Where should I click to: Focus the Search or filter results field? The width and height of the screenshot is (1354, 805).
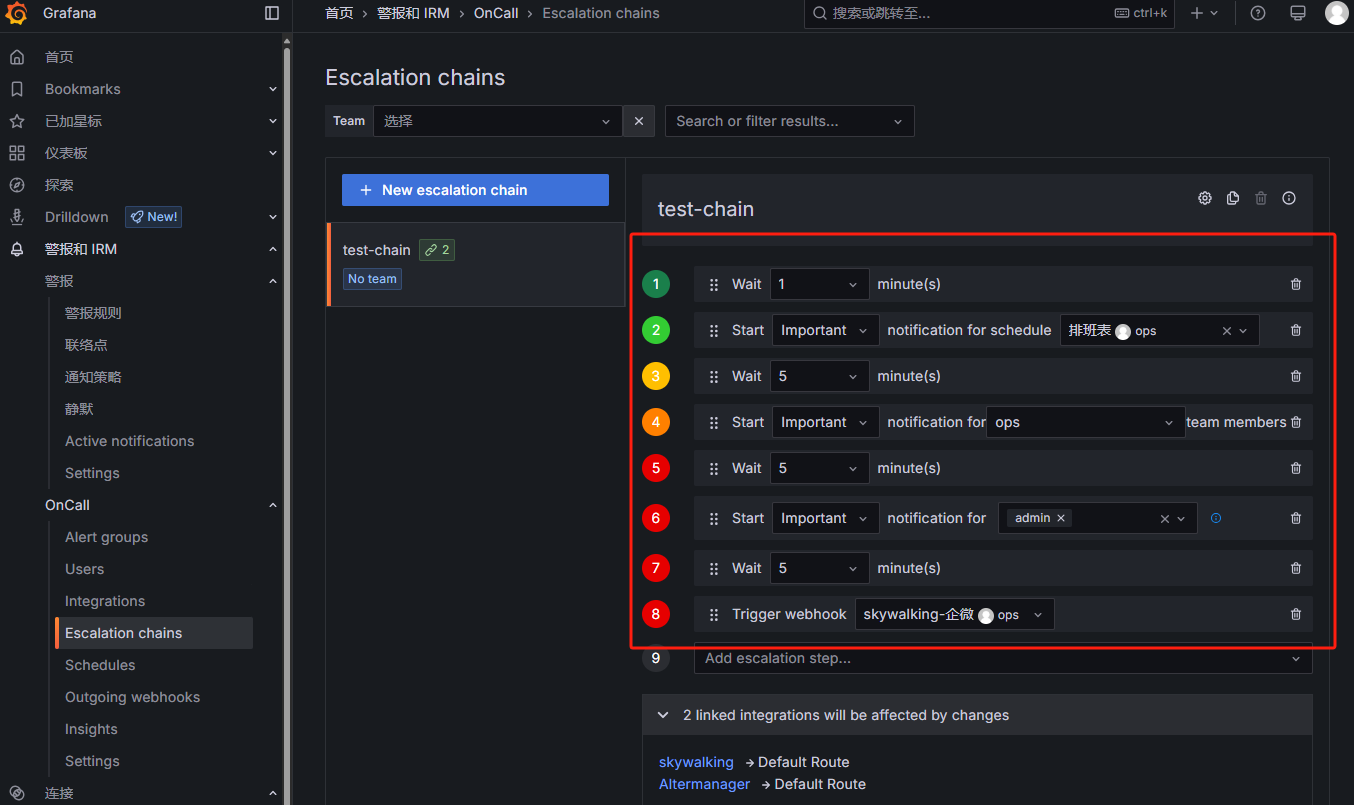(x=789, y=121)
